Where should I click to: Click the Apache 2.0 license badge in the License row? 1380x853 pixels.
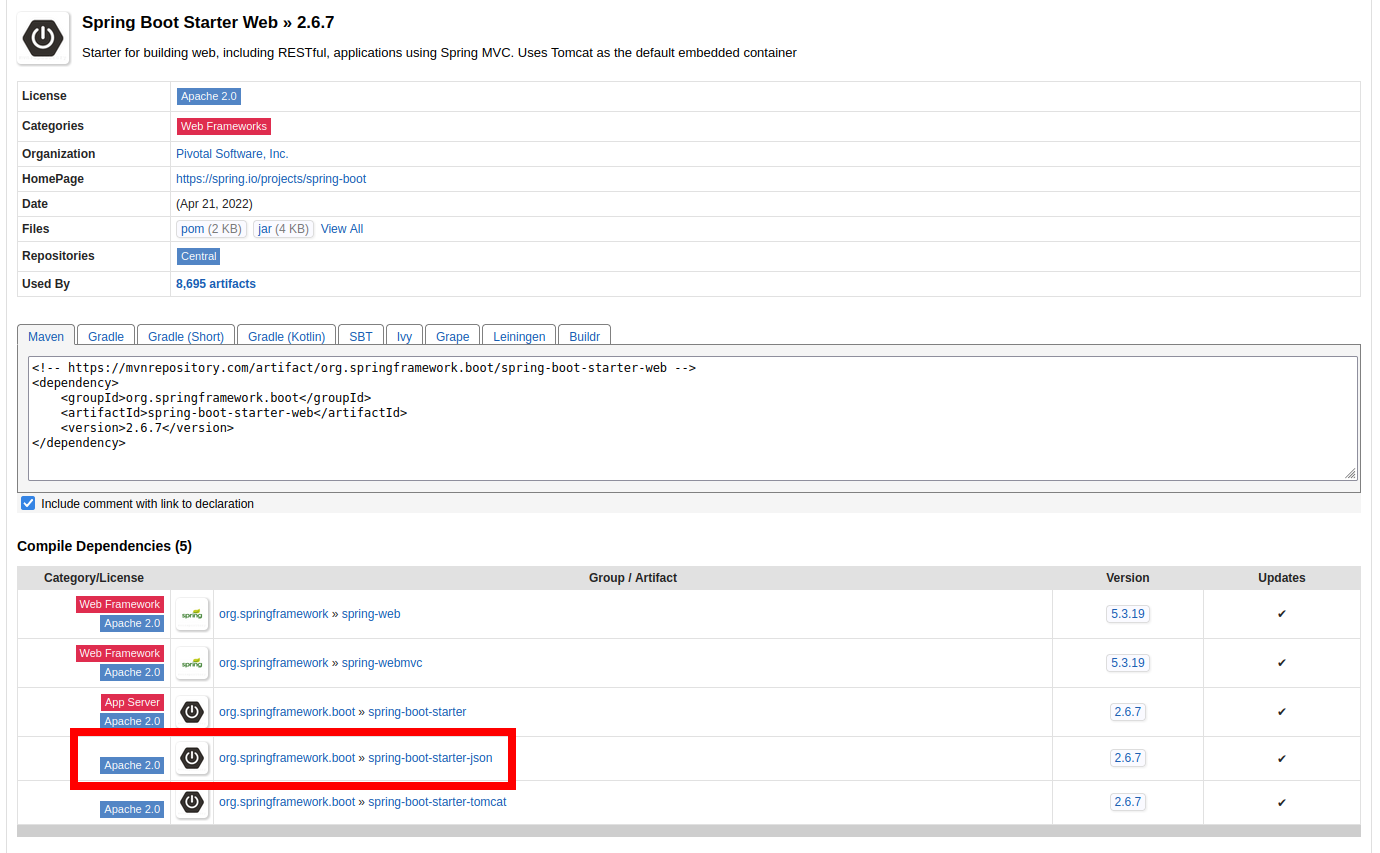[209, 96]
